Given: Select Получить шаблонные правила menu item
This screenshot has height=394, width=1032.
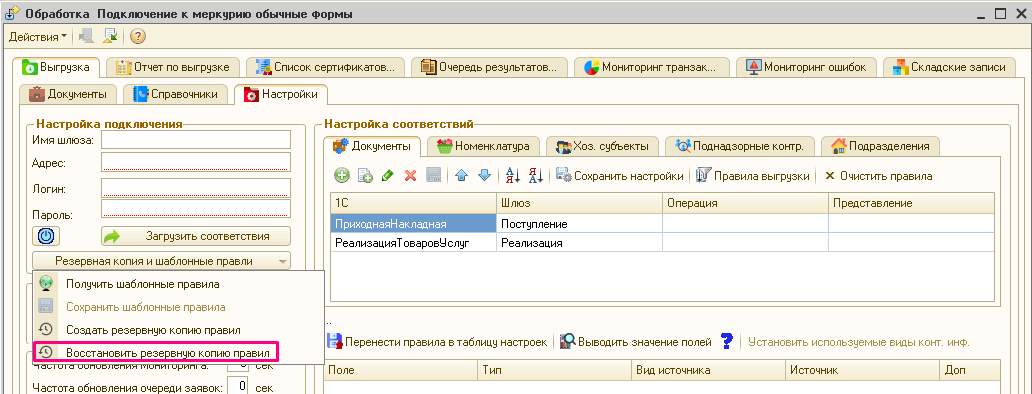Looking at the screenshot, I should point(143,284).
